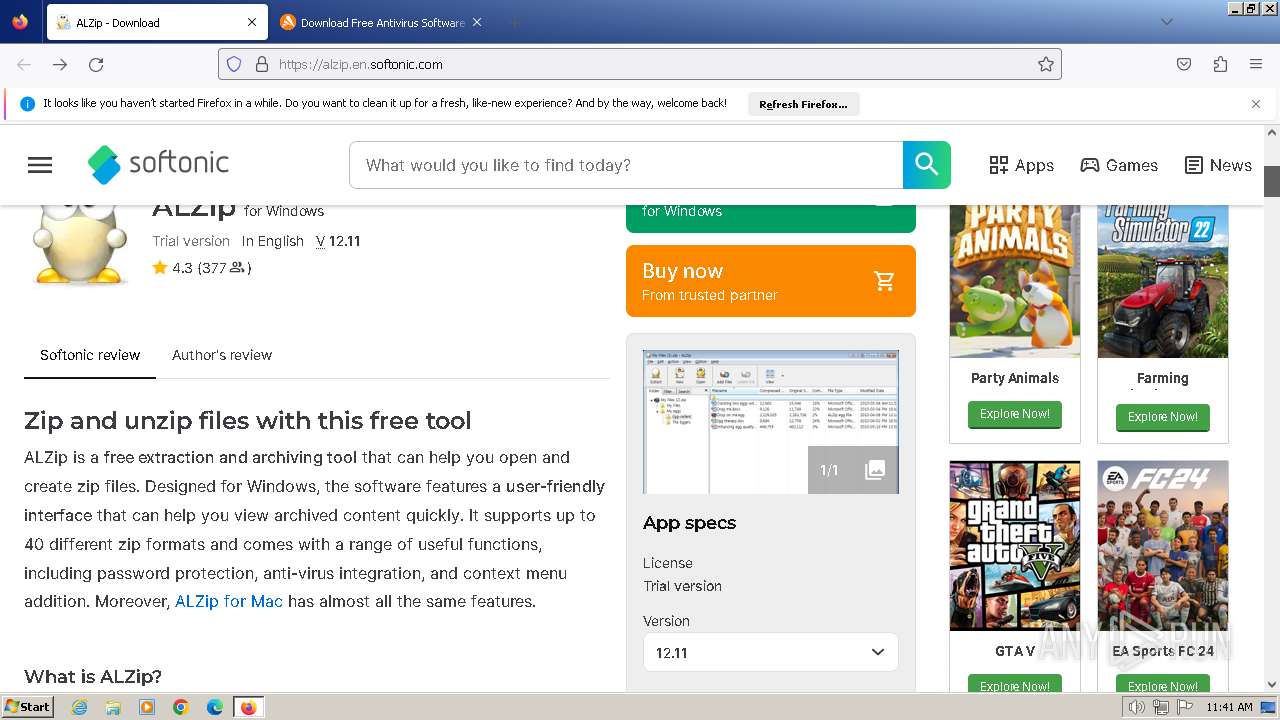Open the News section
The height and width of the screenshot is (720, 1280).
[x=1218, y=165]
